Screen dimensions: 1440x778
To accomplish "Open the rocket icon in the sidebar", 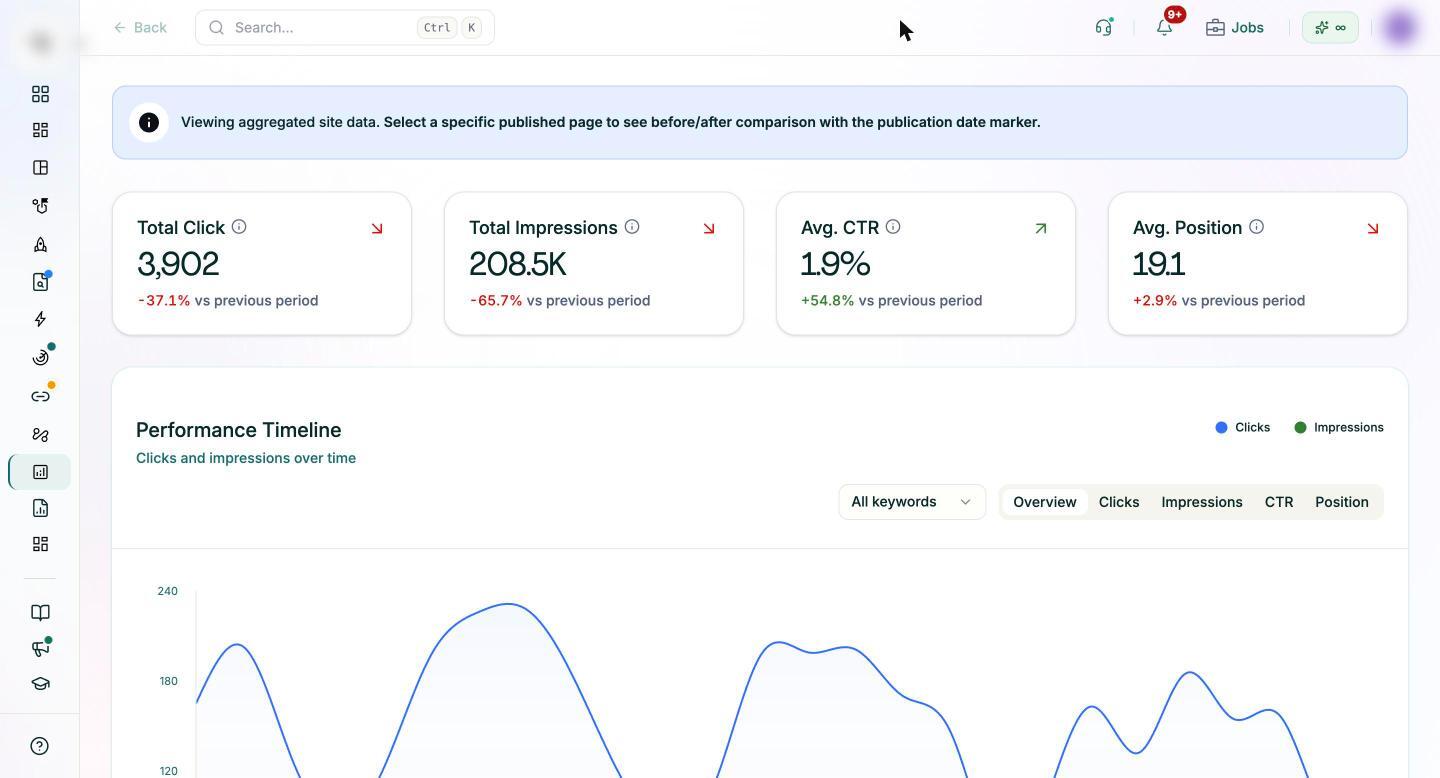I will [x=40, y=244].
